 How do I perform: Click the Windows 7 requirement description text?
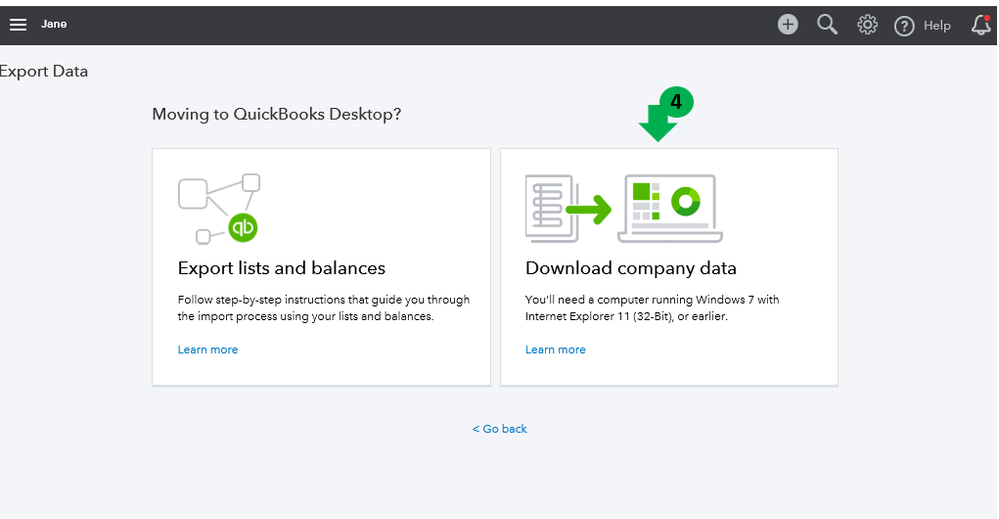(x=652, y=308)
